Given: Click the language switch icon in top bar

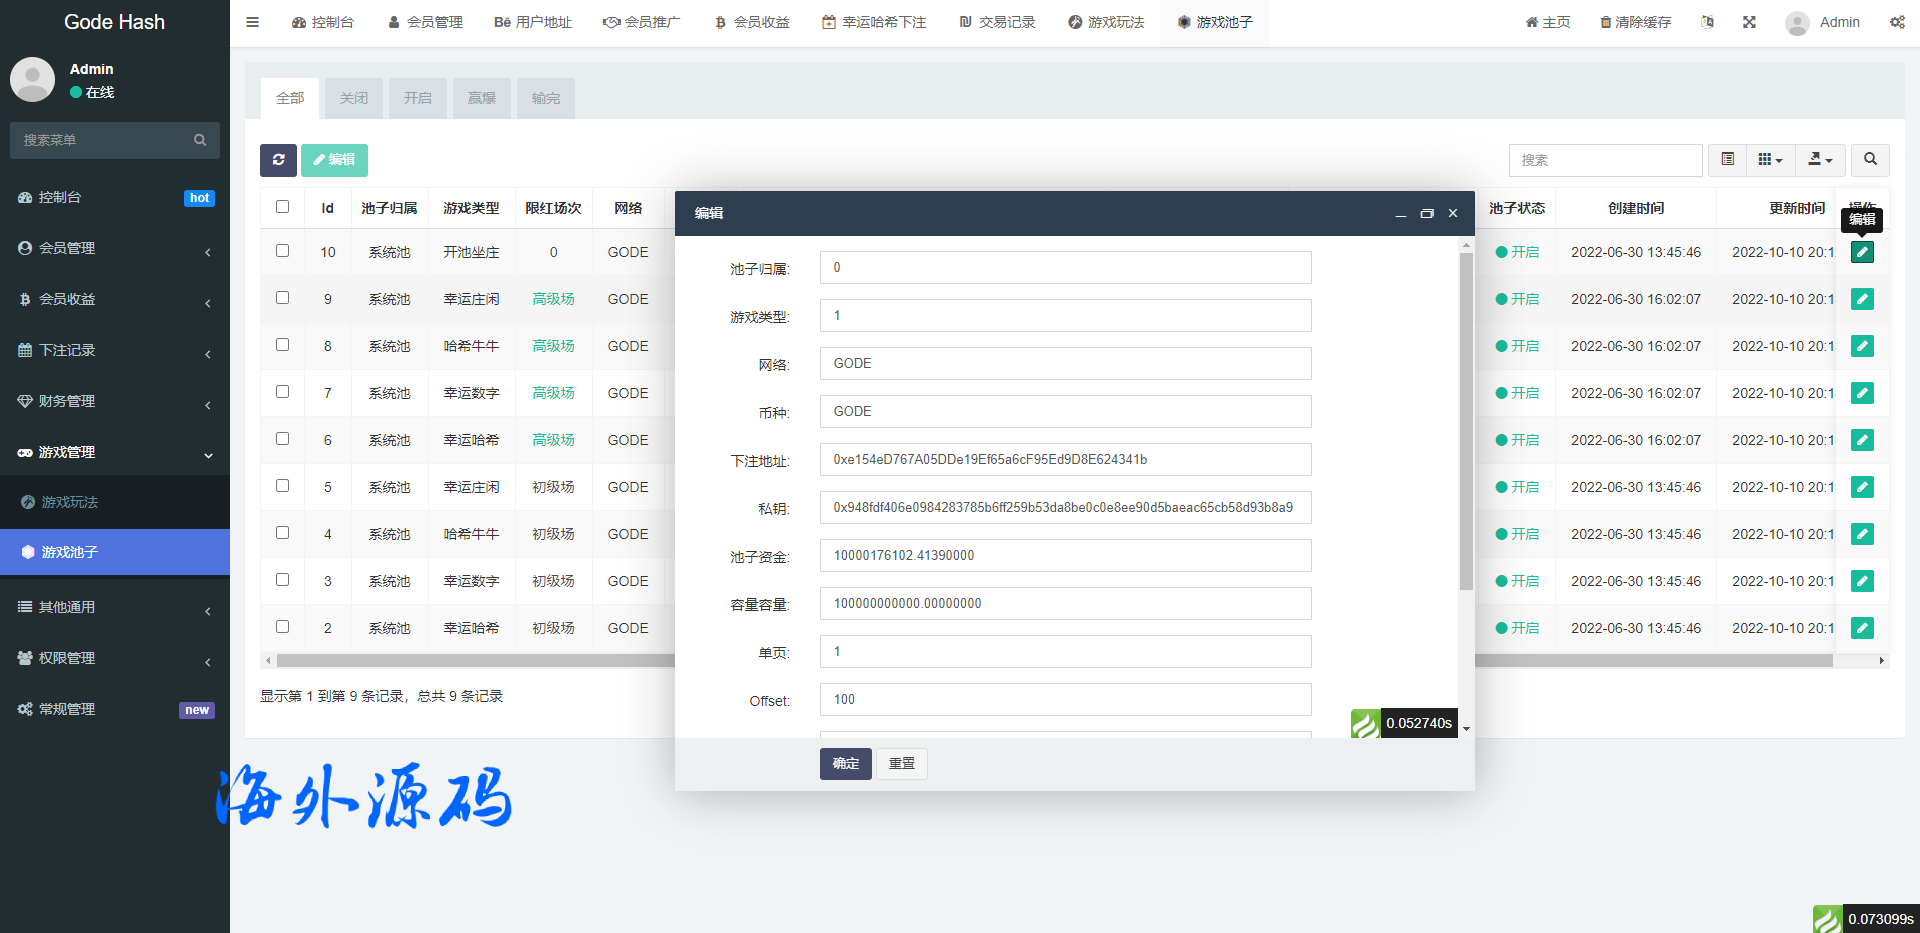Looking at the screenshot, I should coord(1707,22).
